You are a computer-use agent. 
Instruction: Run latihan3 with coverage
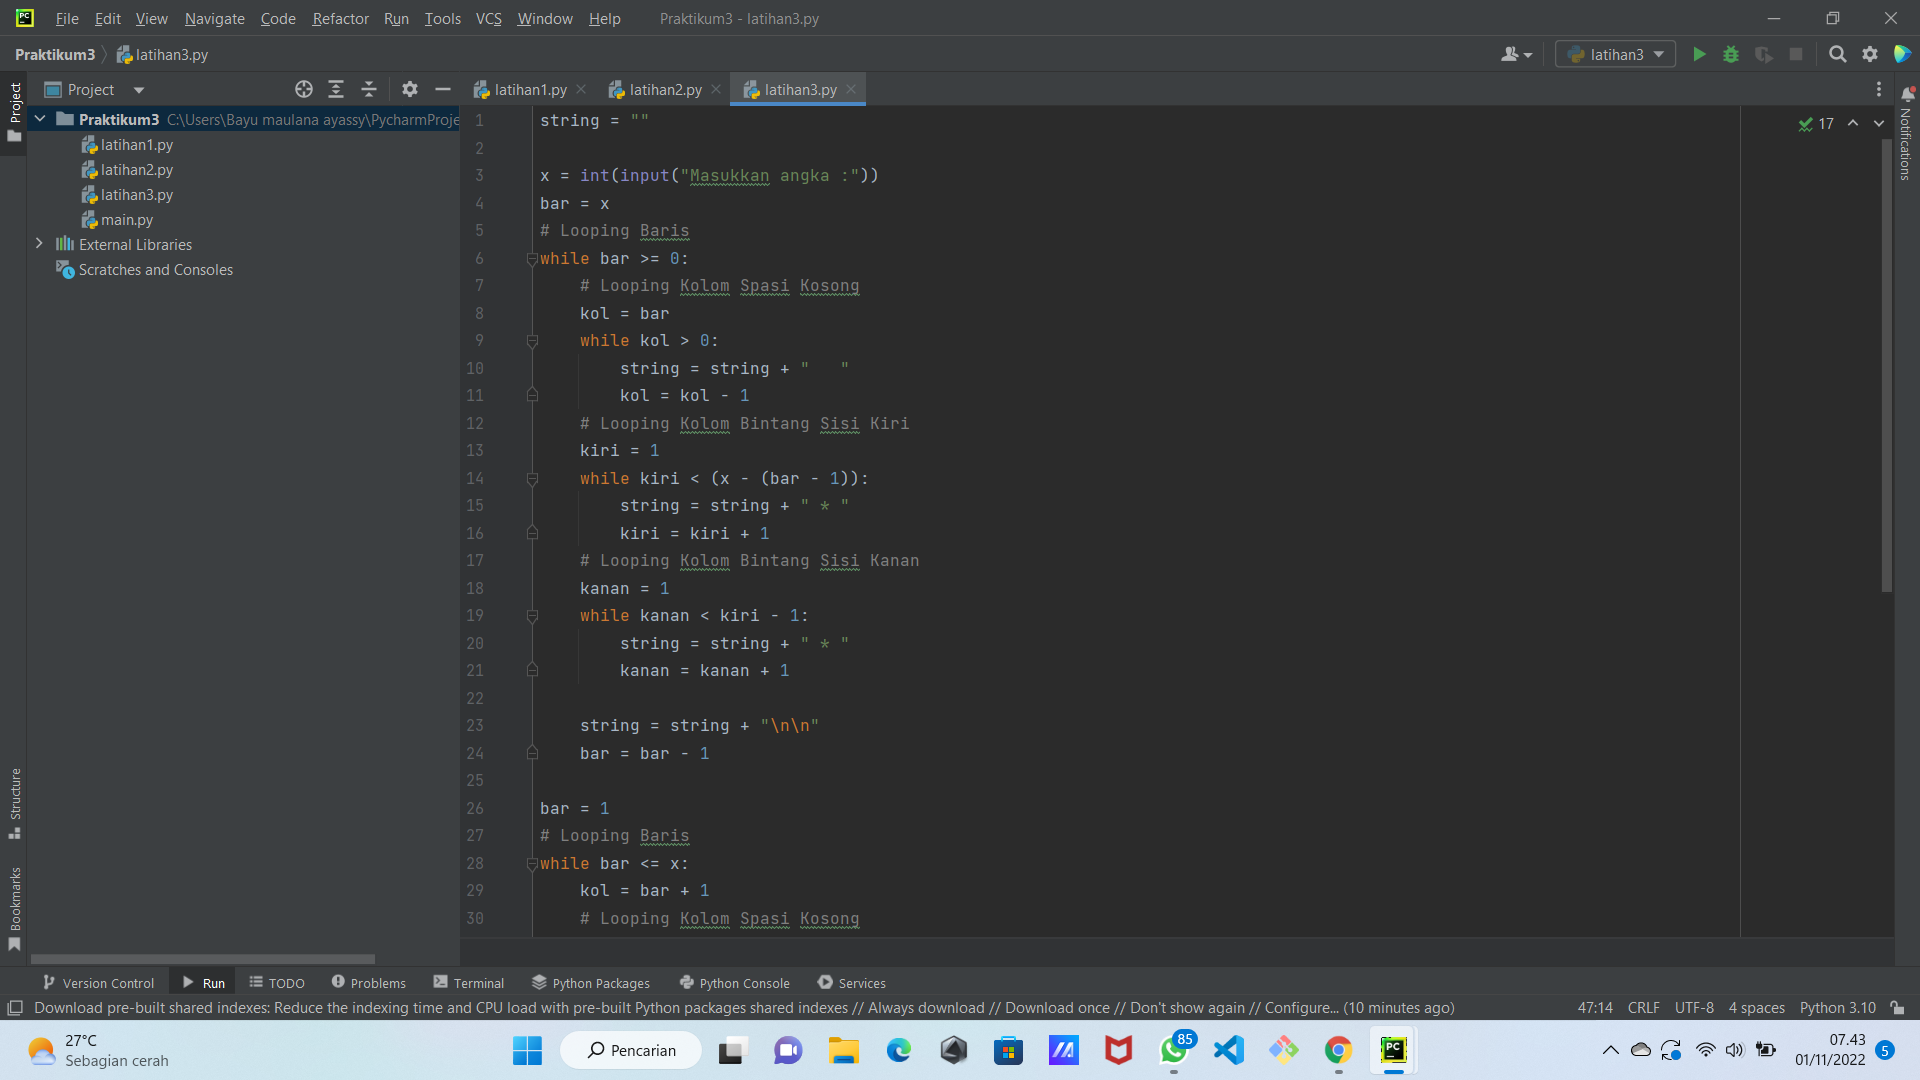1763,55
